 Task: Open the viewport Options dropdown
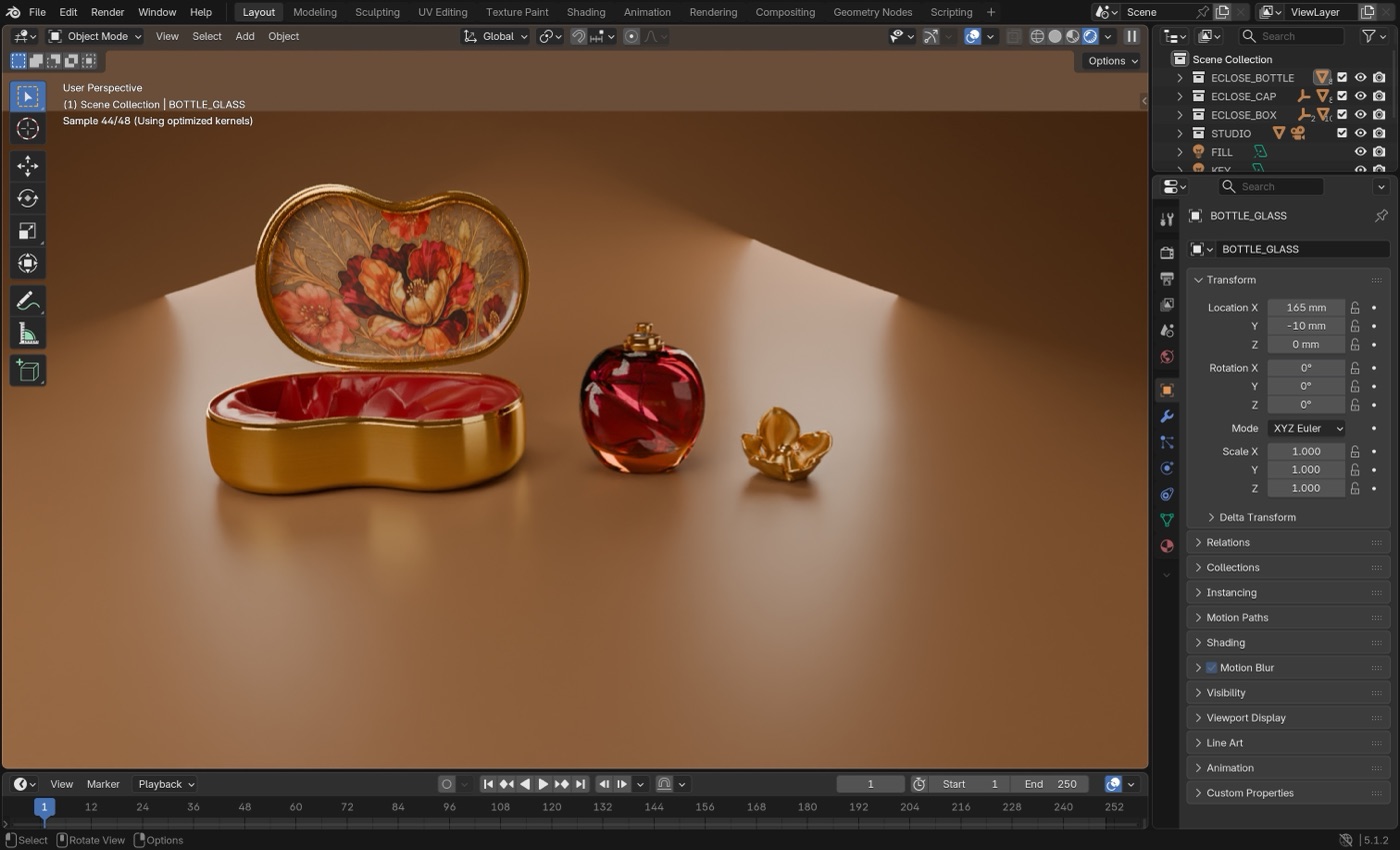(x=1112, y=61)
